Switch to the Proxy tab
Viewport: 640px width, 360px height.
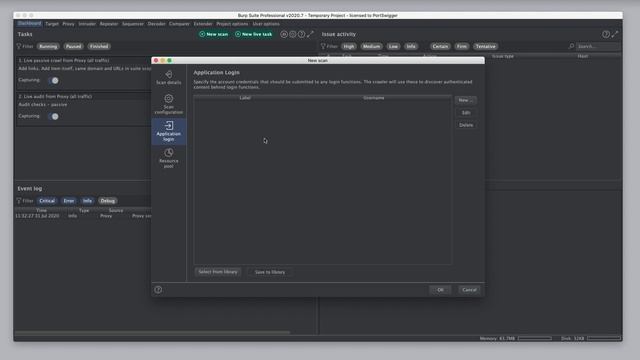coord(69,24)
